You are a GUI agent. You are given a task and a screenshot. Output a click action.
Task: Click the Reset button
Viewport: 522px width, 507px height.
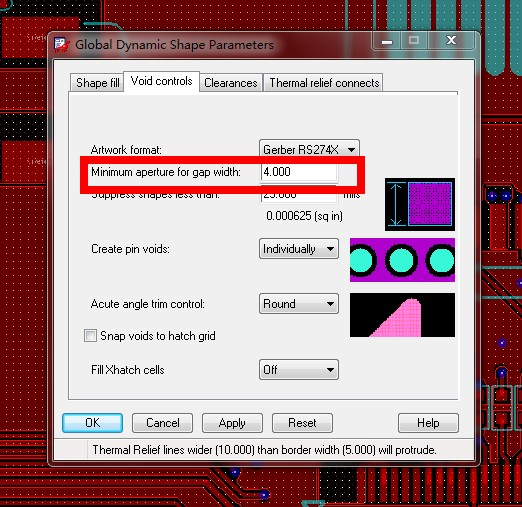[302, 423]
